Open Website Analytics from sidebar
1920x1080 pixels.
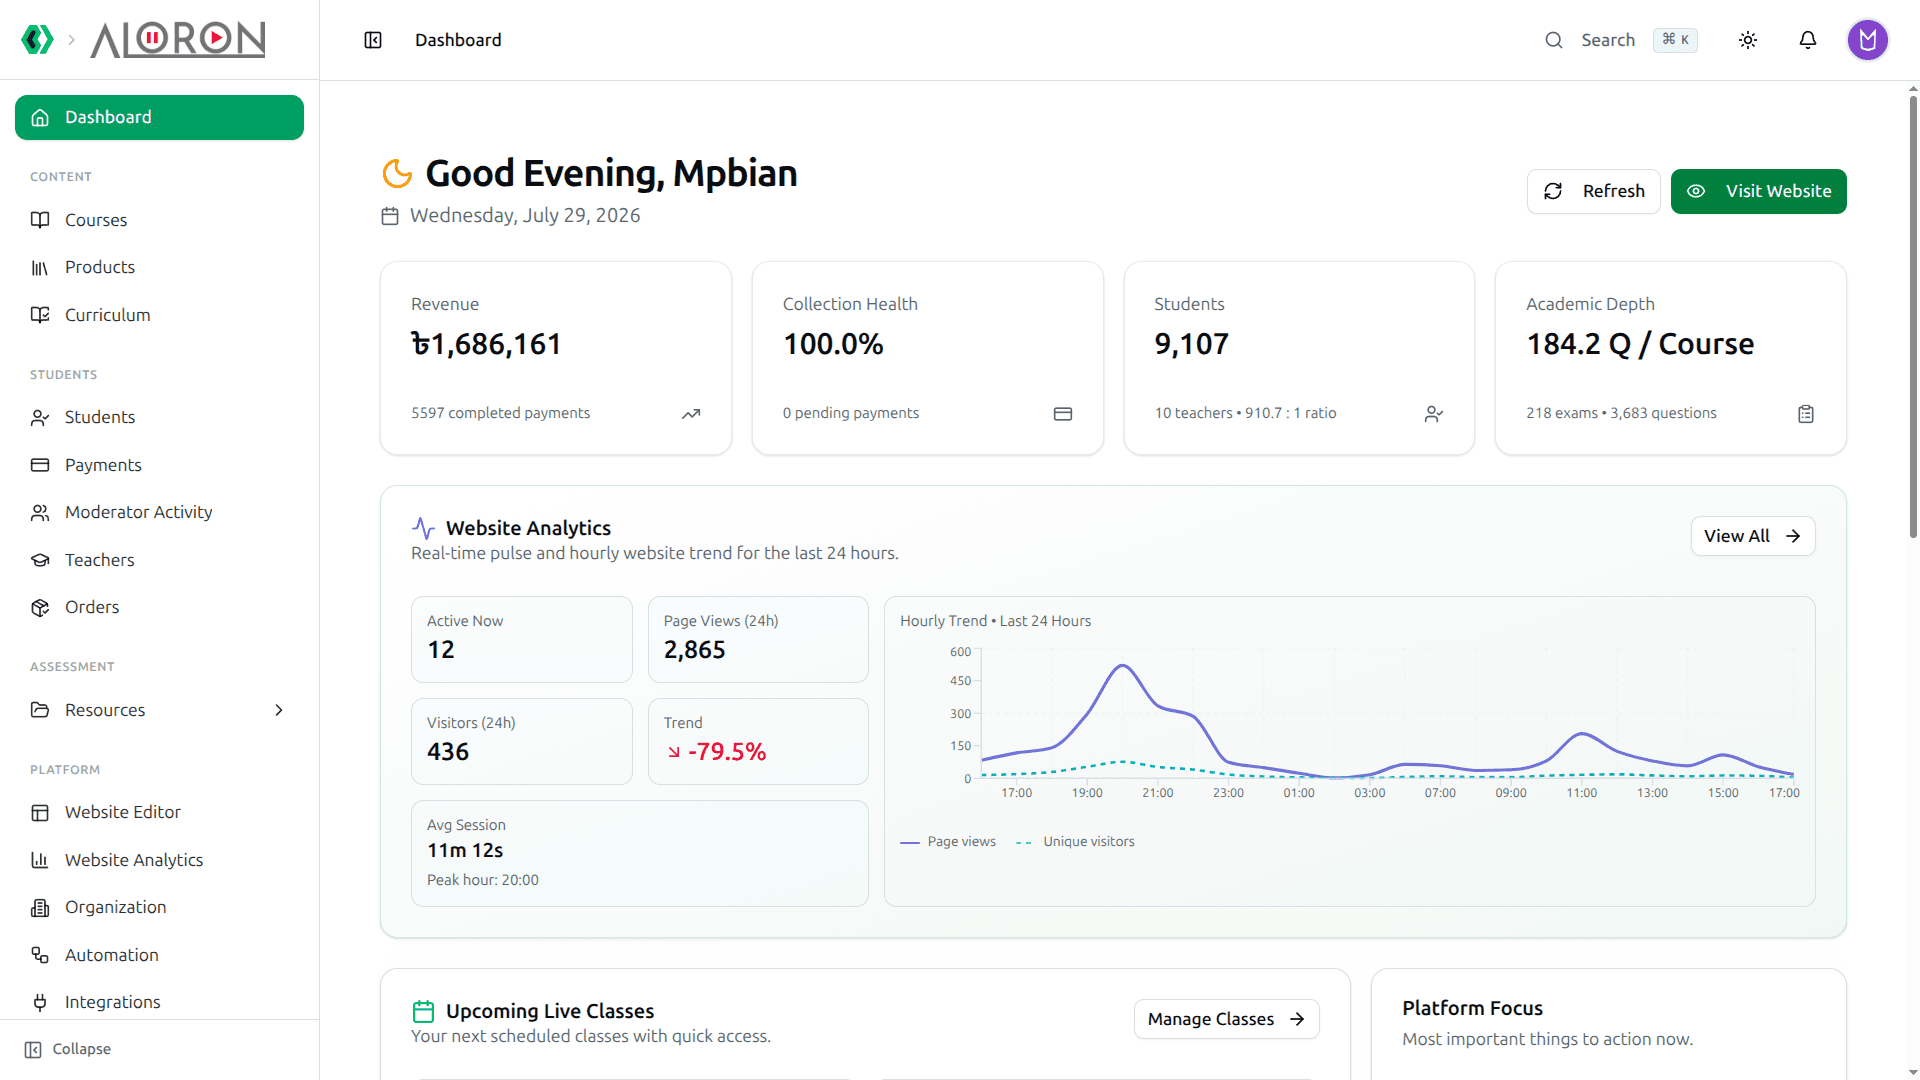159,860
